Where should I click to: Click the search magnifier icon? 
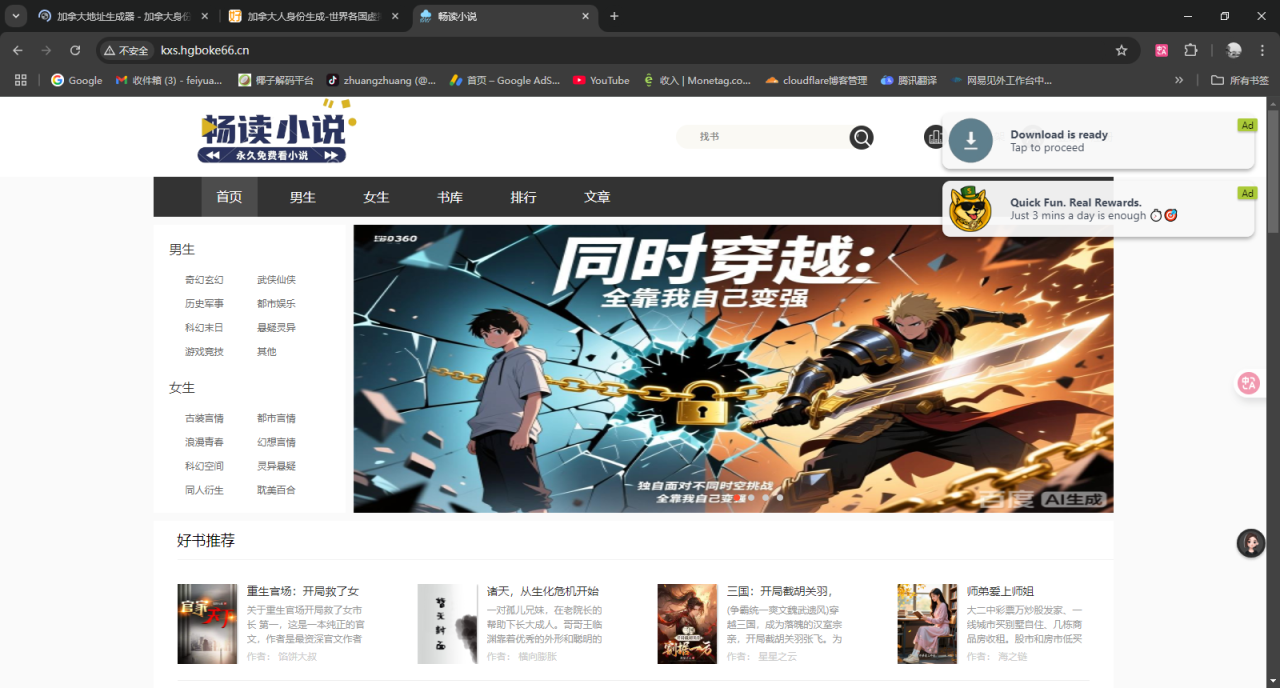click(861, 137)
